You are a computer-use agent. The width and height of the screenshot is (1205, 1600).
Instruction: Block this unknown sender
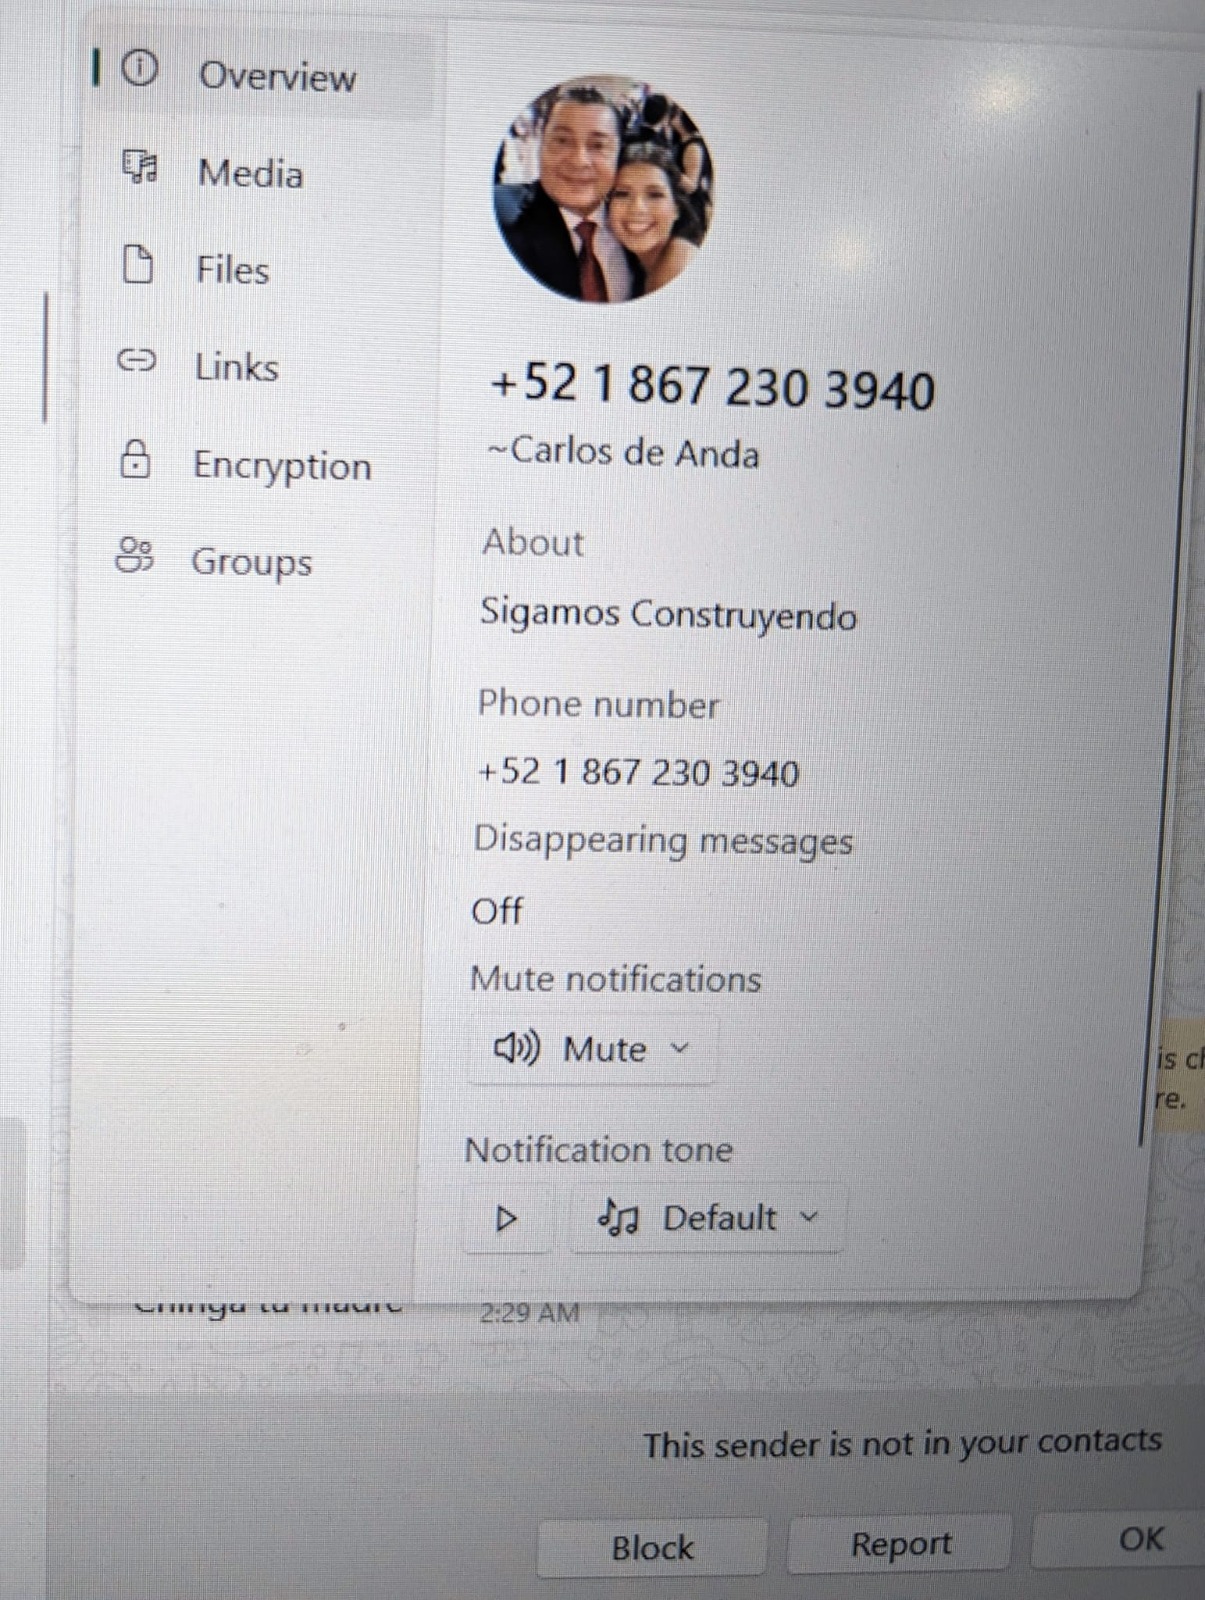tap(652, 1547)
